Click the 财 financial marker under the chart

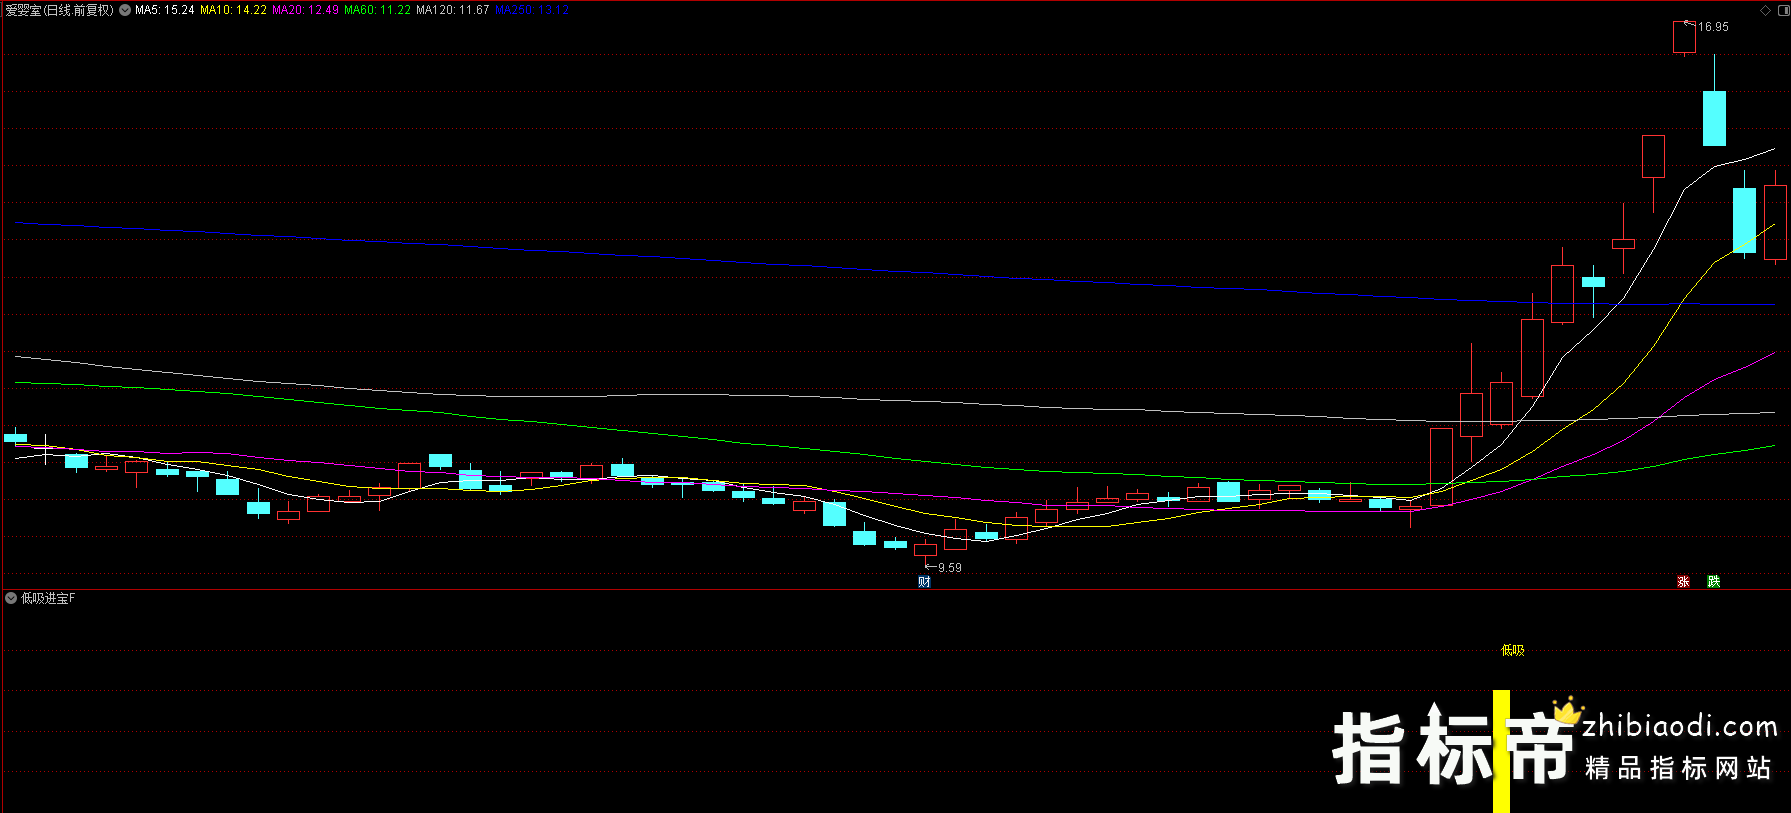[x=924, y=582]
